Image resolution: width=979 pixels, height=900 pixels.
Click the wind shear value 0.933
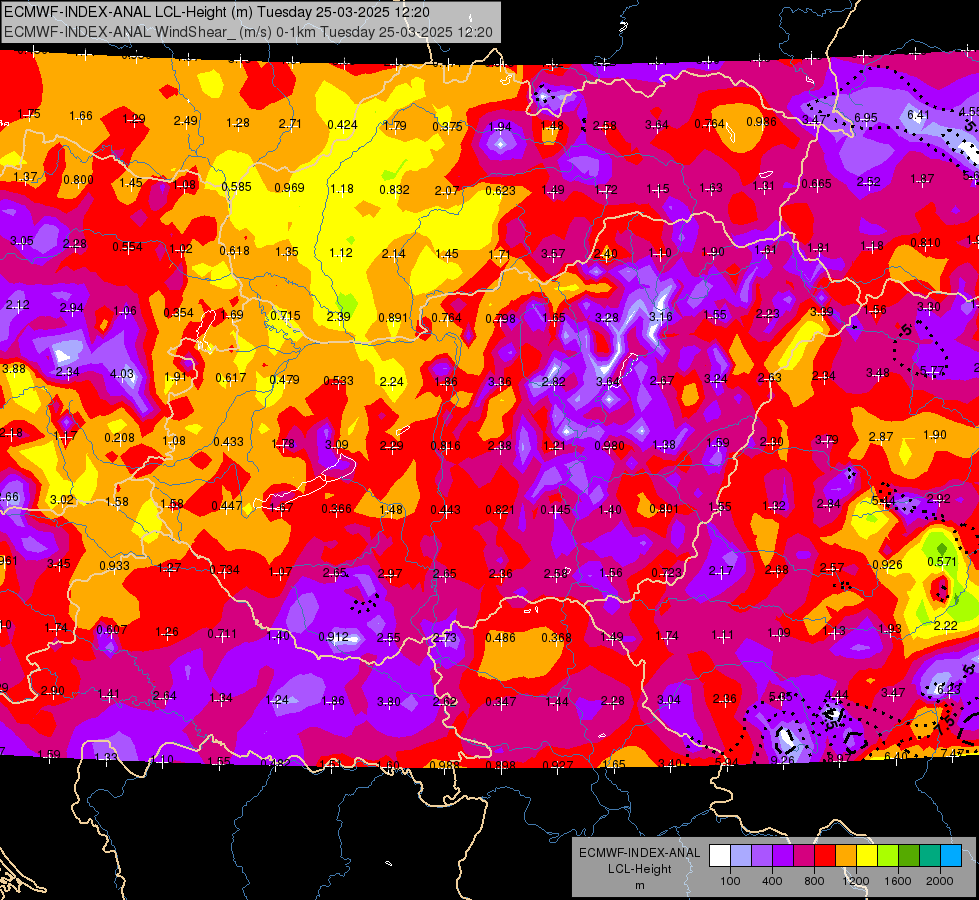coord(114,566)
